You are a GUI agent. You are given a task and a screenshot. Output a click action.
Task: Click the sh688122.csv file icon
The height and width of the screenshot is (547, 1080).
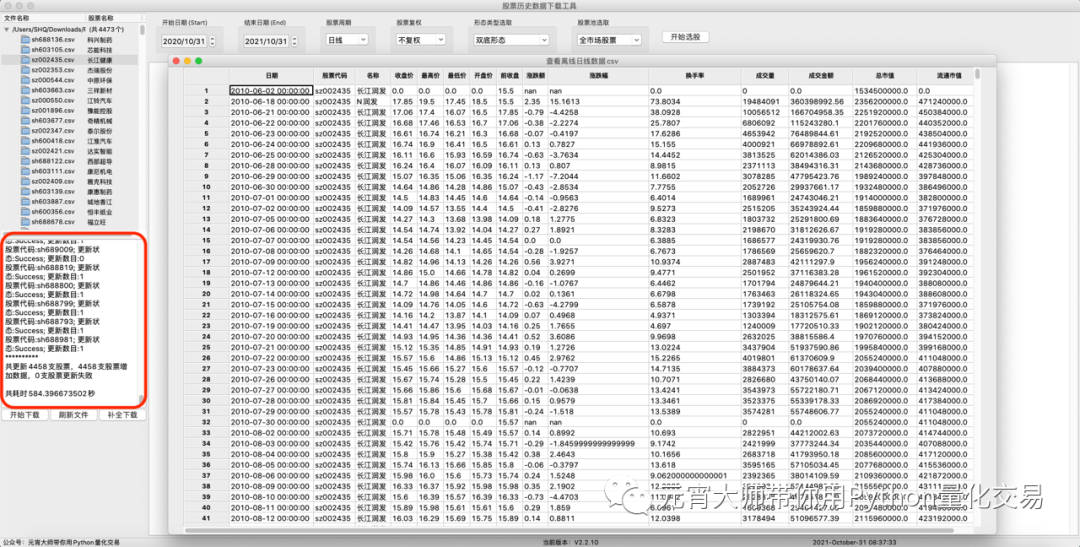pos(25,161)
